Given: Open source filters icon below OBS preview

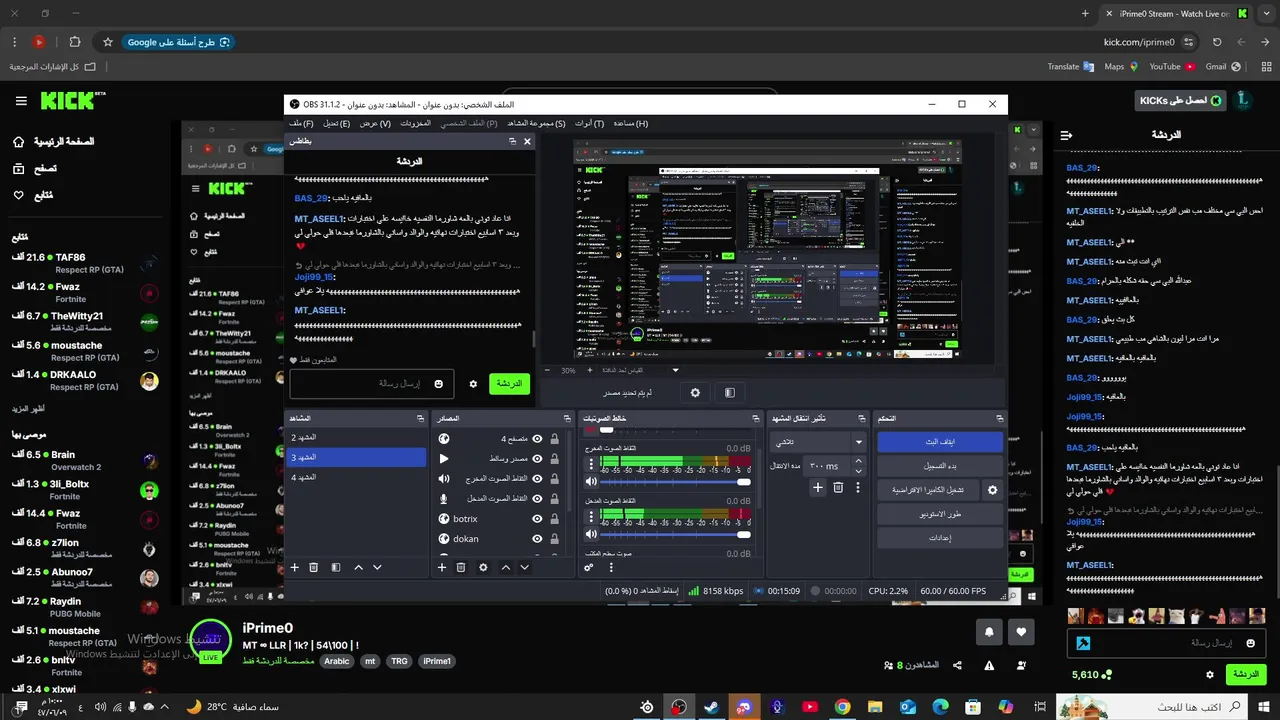Looking at the screenshot, I should pyautogui.click(x=730, y=393).
